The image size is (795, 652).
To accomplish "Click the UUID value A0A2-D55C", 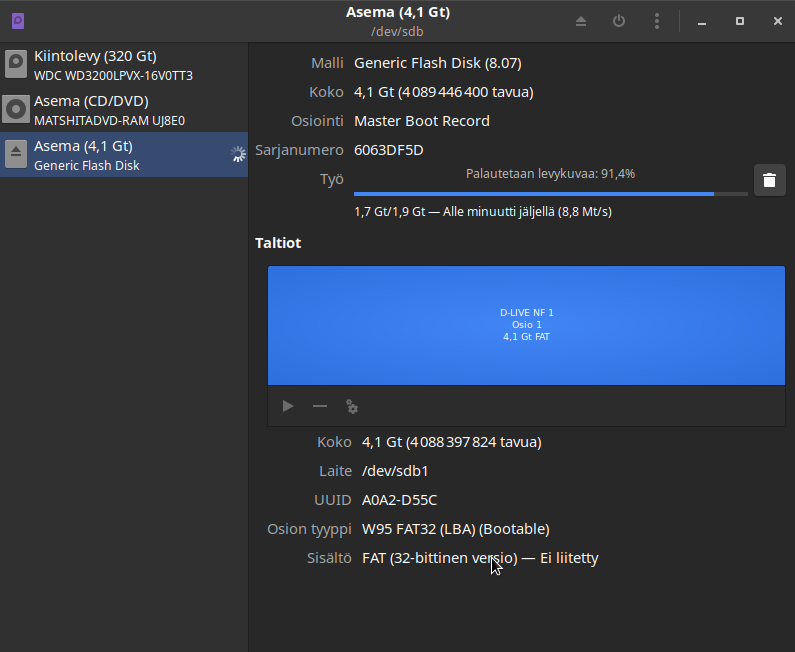I will coord(399,500).
